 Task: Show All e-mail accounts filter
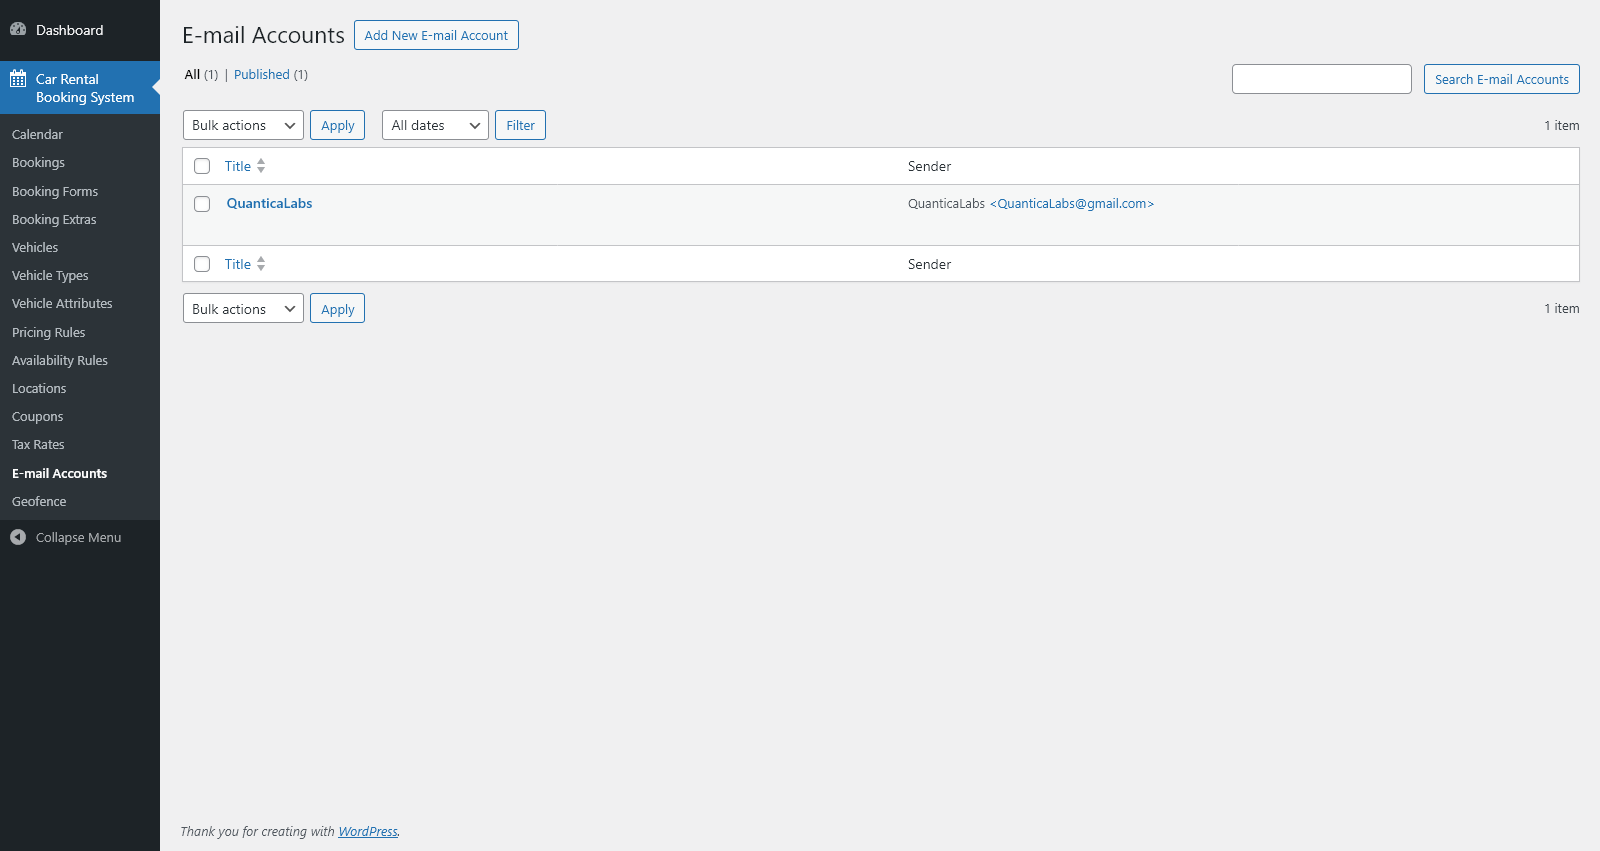point(192,74)
